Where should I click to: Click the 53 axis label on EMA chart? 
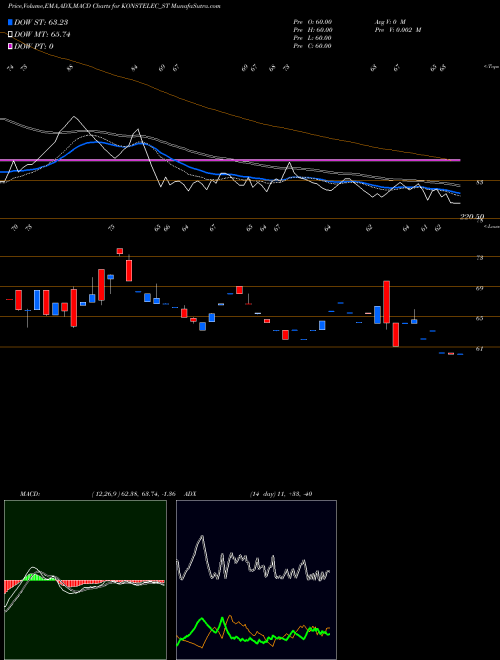(x=480, y=182)
